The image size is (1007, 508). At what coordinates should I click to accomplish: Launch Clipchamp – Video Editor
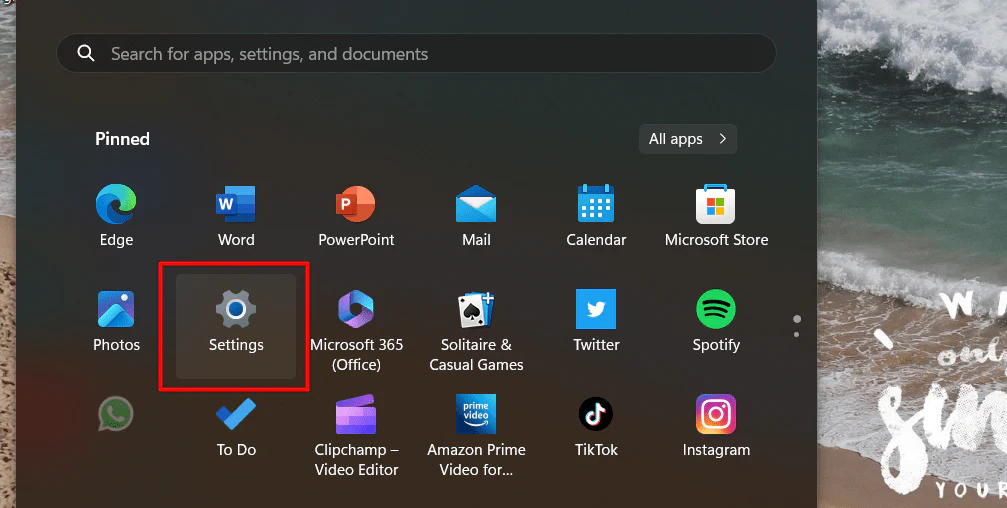pyautogui.click(x=356, y=414)
